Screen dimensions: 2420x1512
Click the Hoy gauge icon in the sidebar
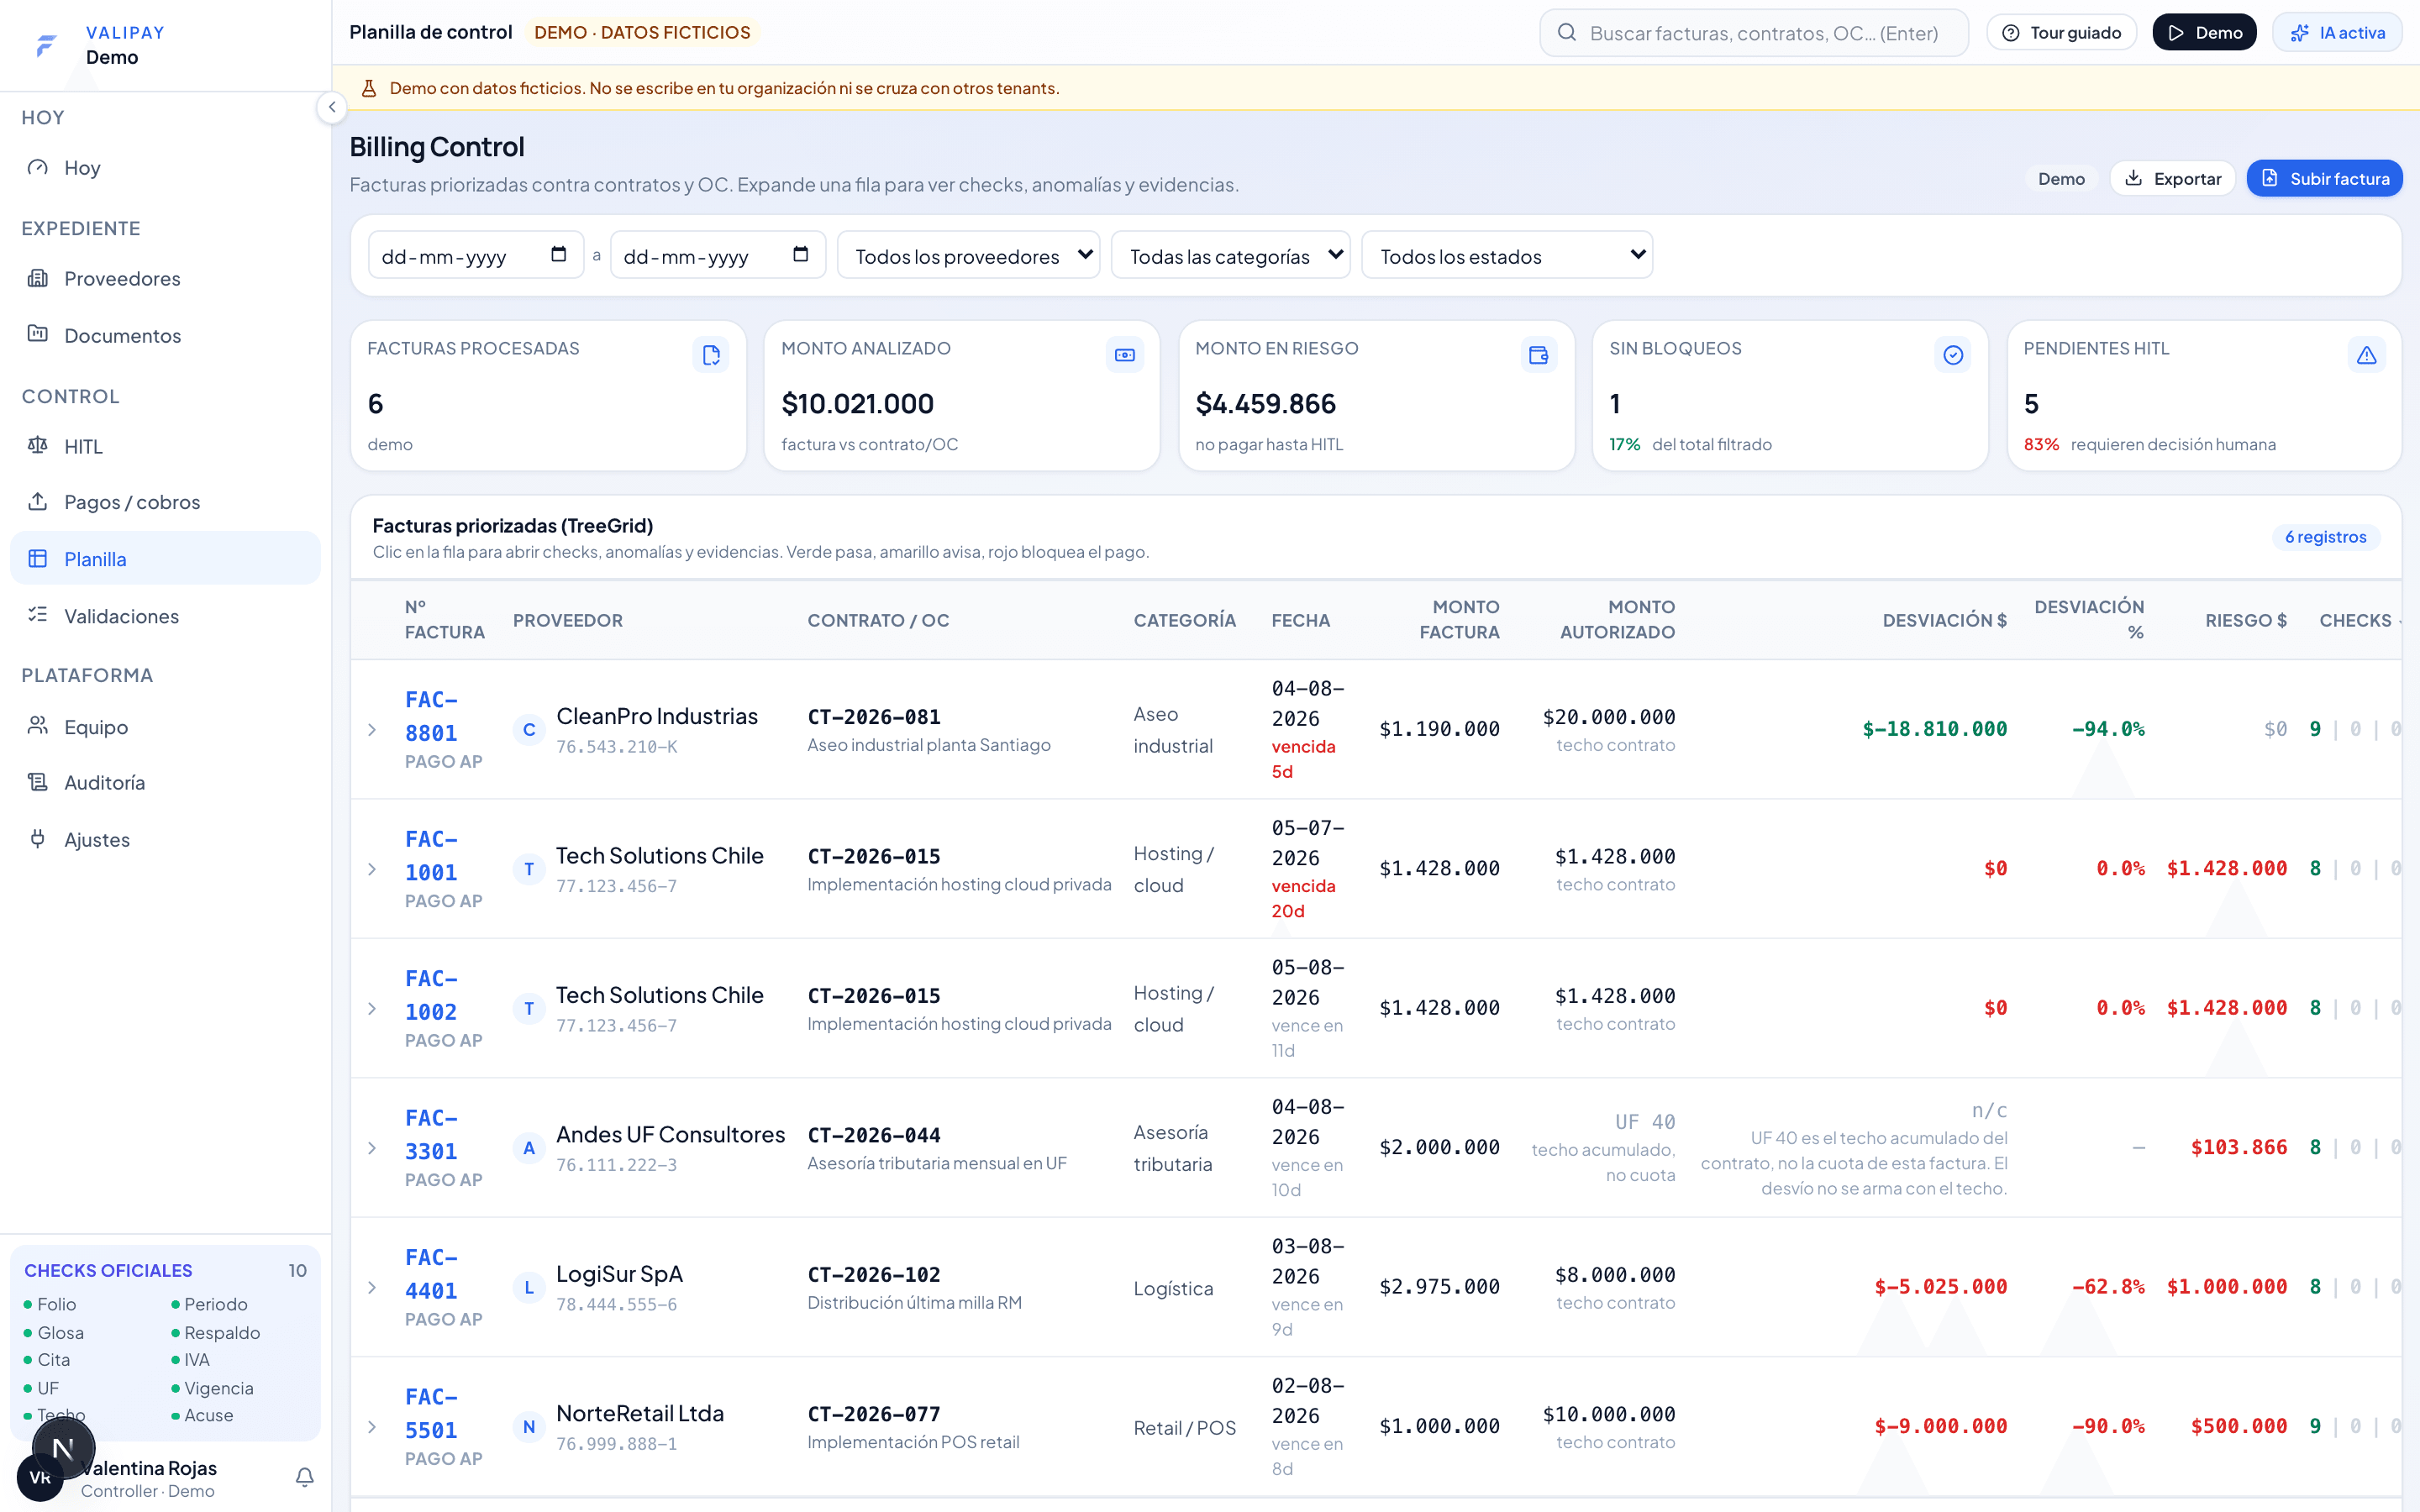[38, 167]
